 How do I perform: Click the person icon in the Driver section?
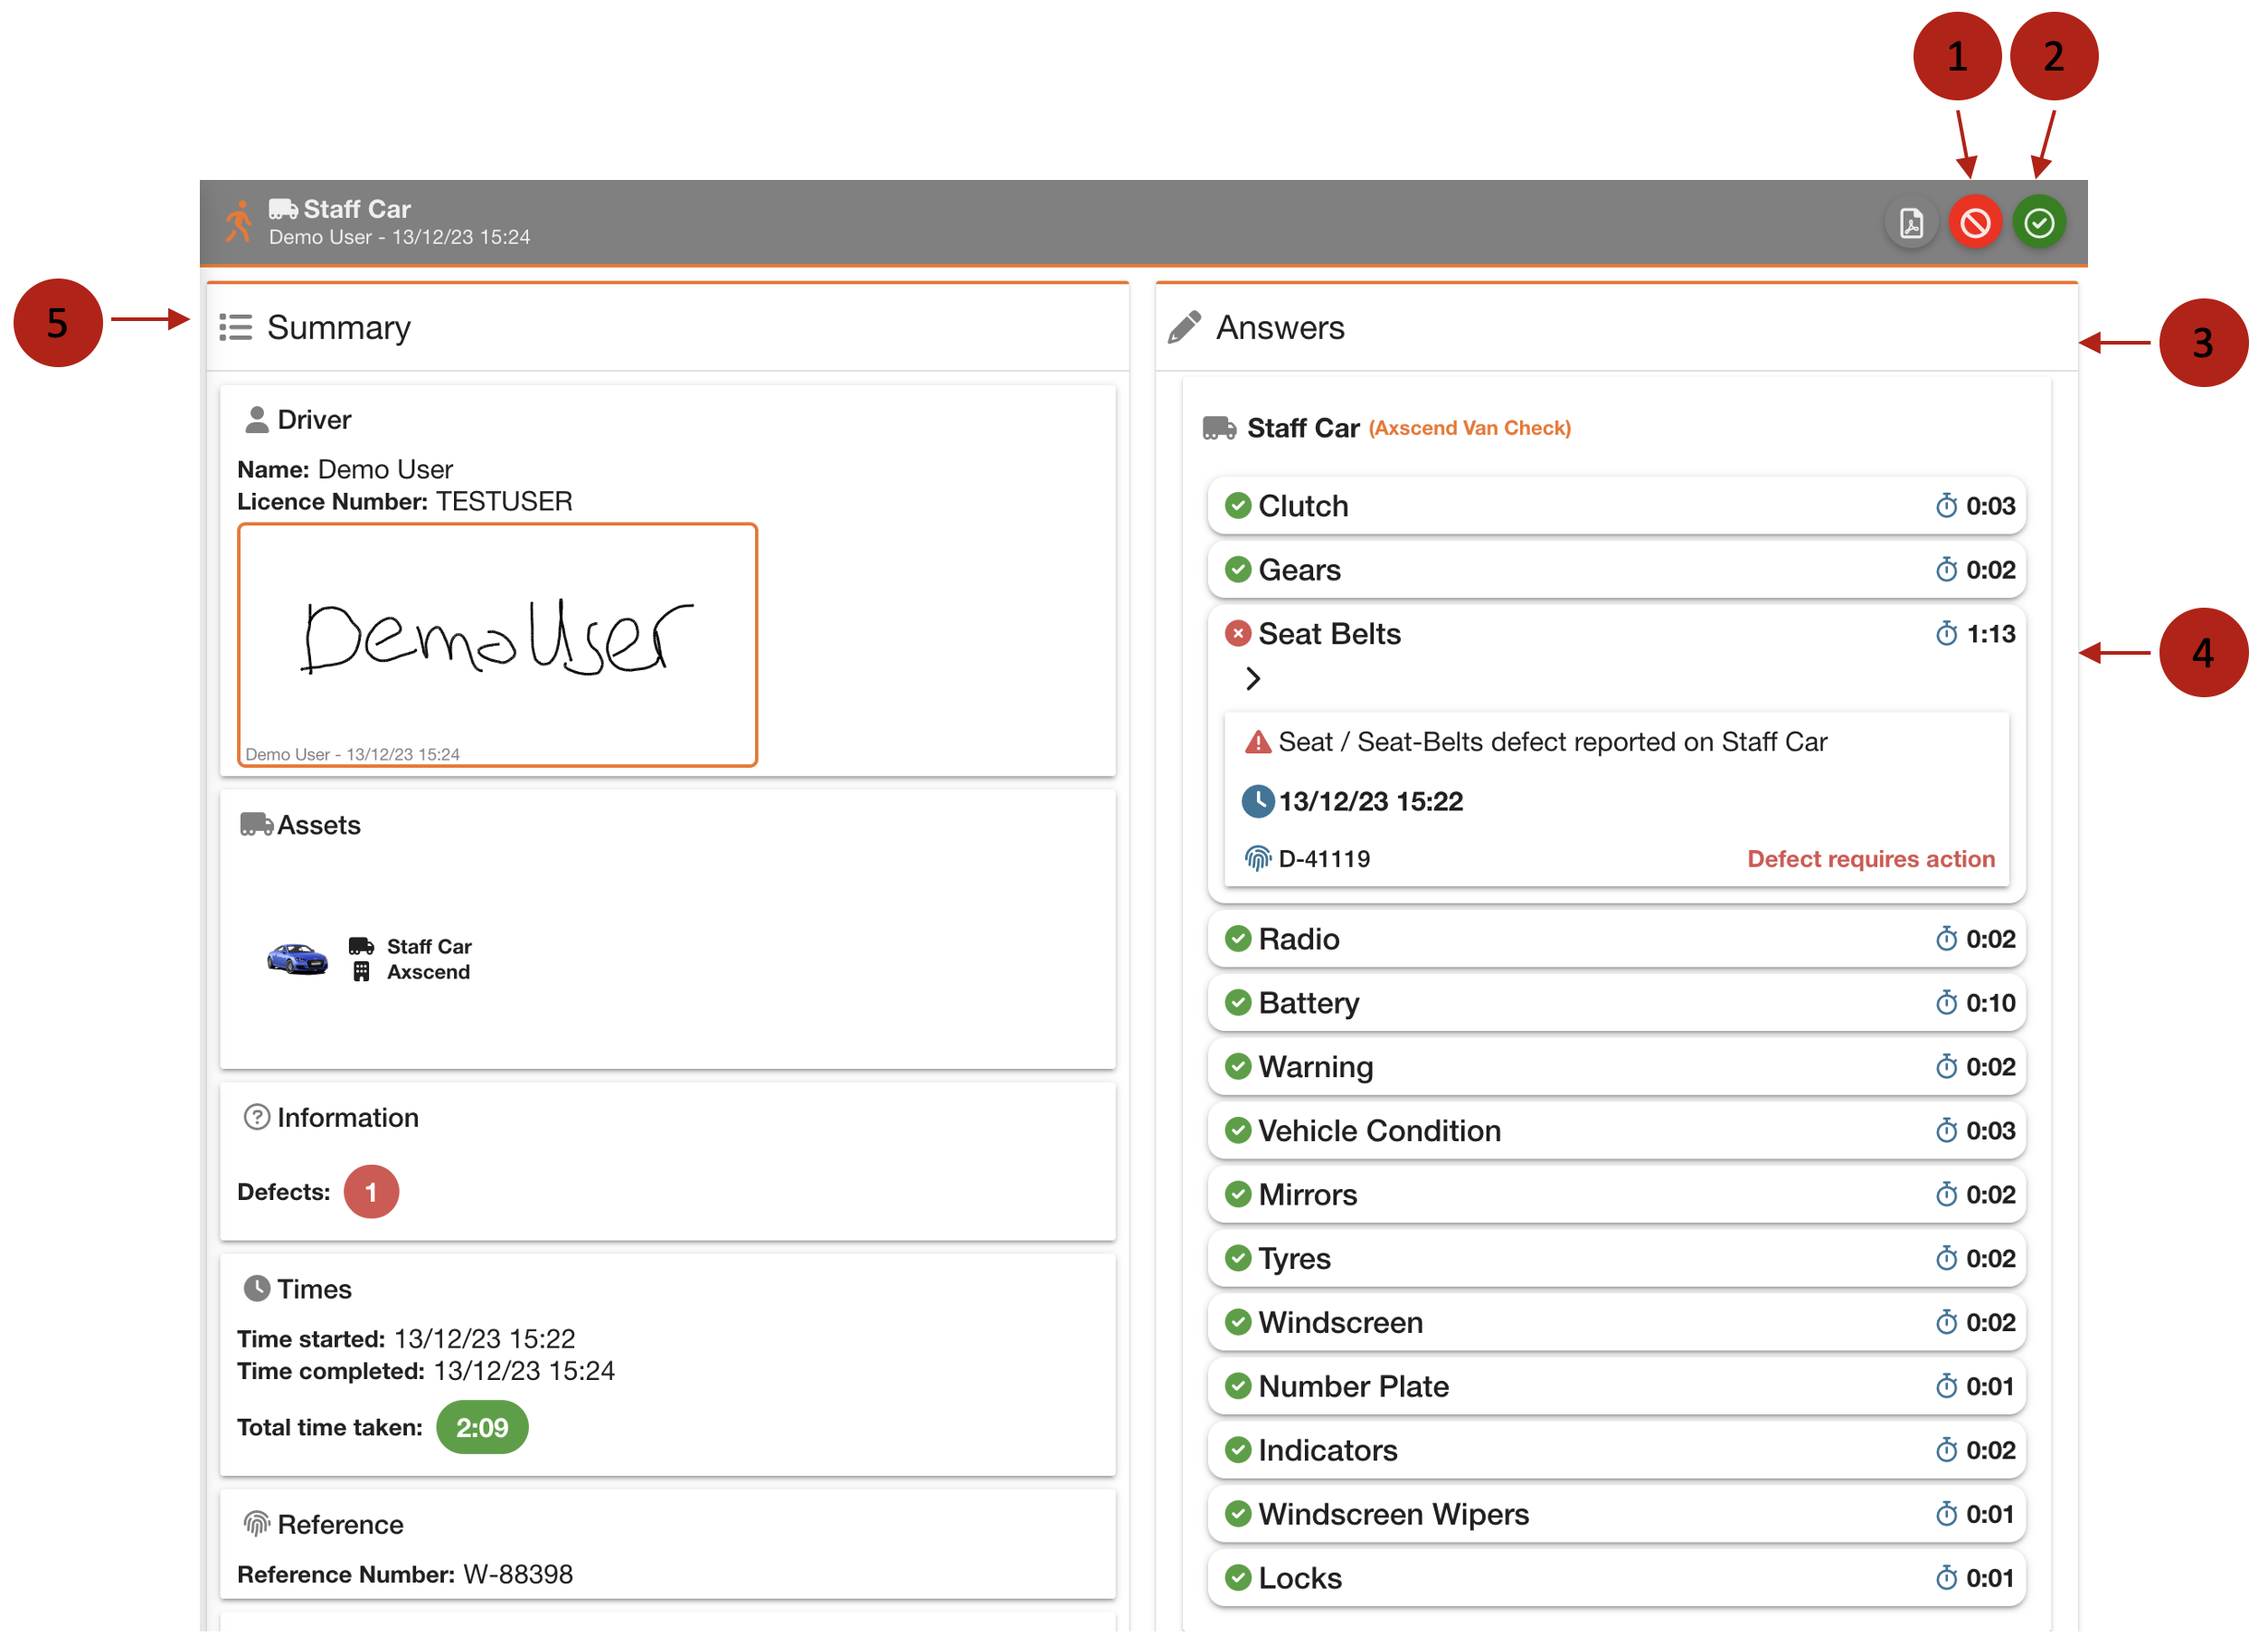(257, 418)
